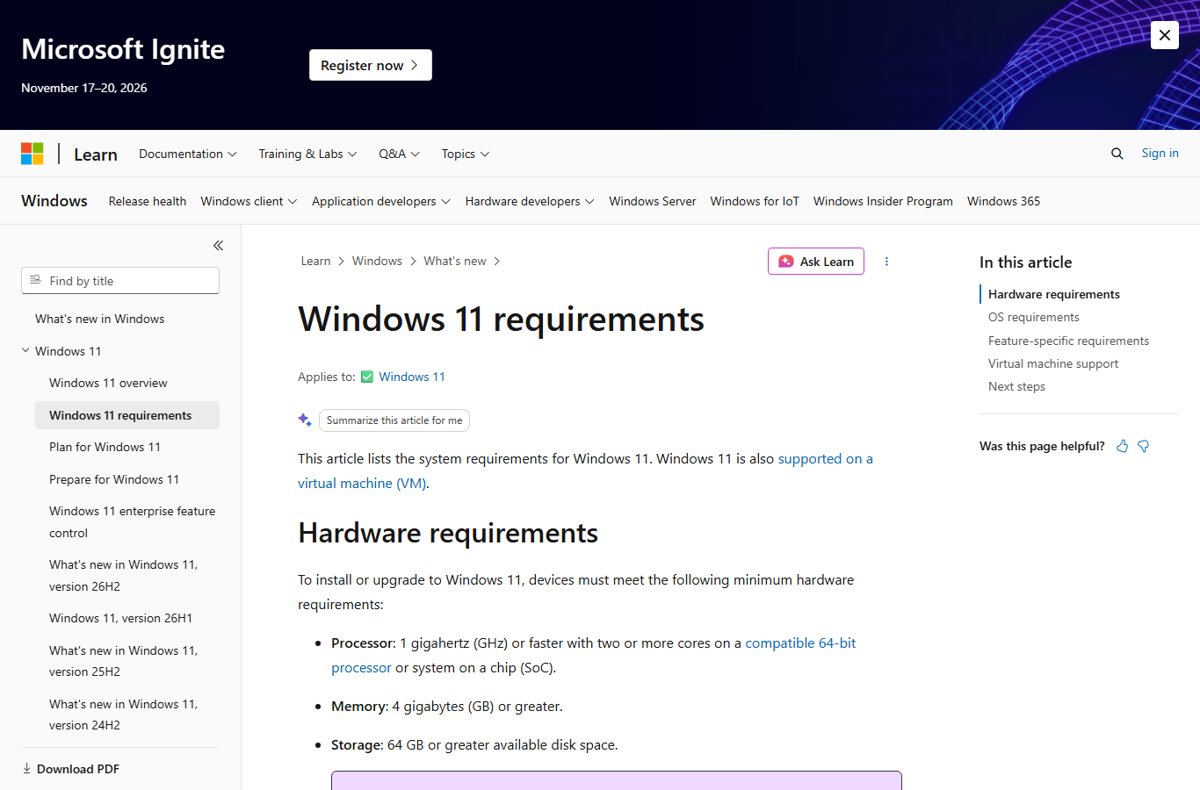Open What's new in Windows sidebar item
This screenshot has width=1200, height=790.
click(x=100, y=319)
